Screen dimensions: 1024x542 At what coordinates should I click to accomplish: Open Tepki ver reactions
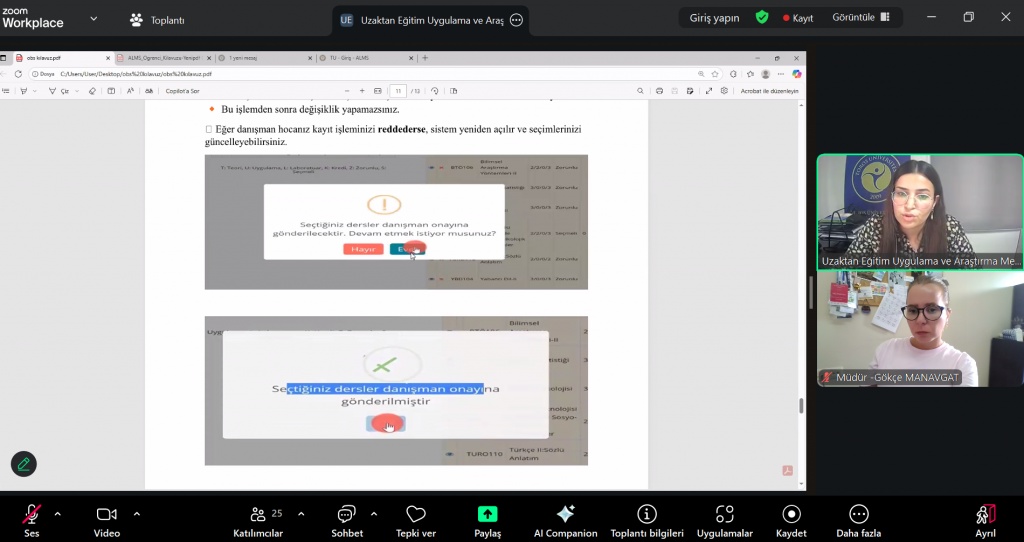click(x=416, y=520)
